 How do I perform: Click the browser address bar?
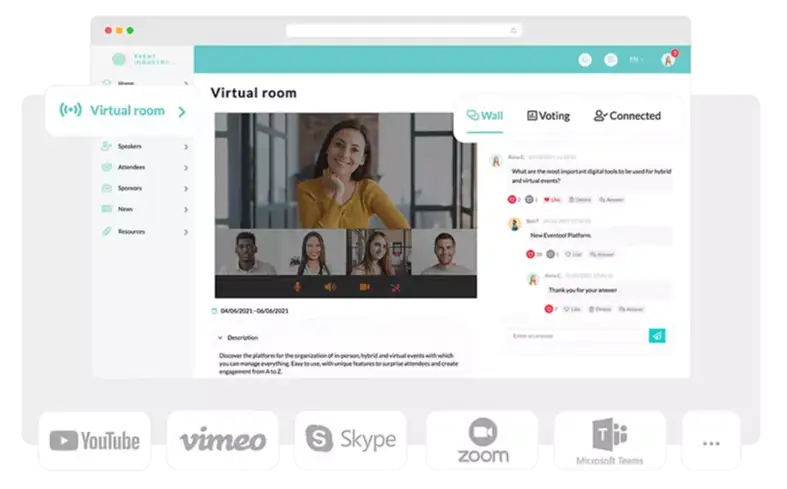coord(404,31)
